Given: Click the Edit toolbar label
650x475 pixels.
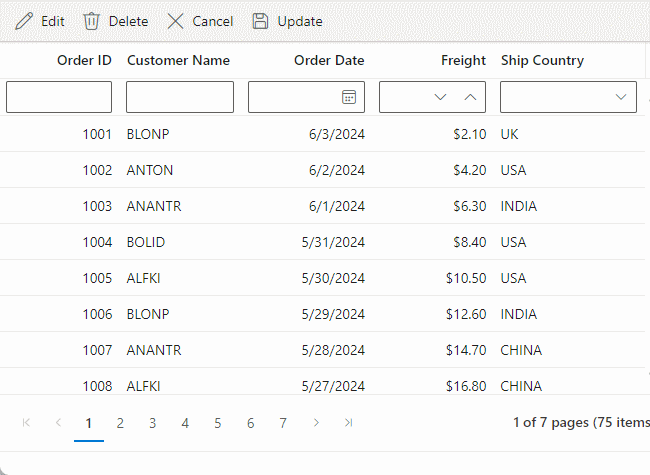Looking at the screenshot, I should tap(53, 21).
